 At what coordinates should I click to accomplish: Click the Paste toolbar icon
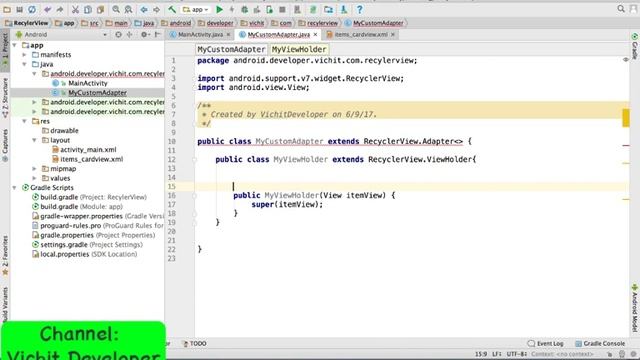(x=100, y=9)
